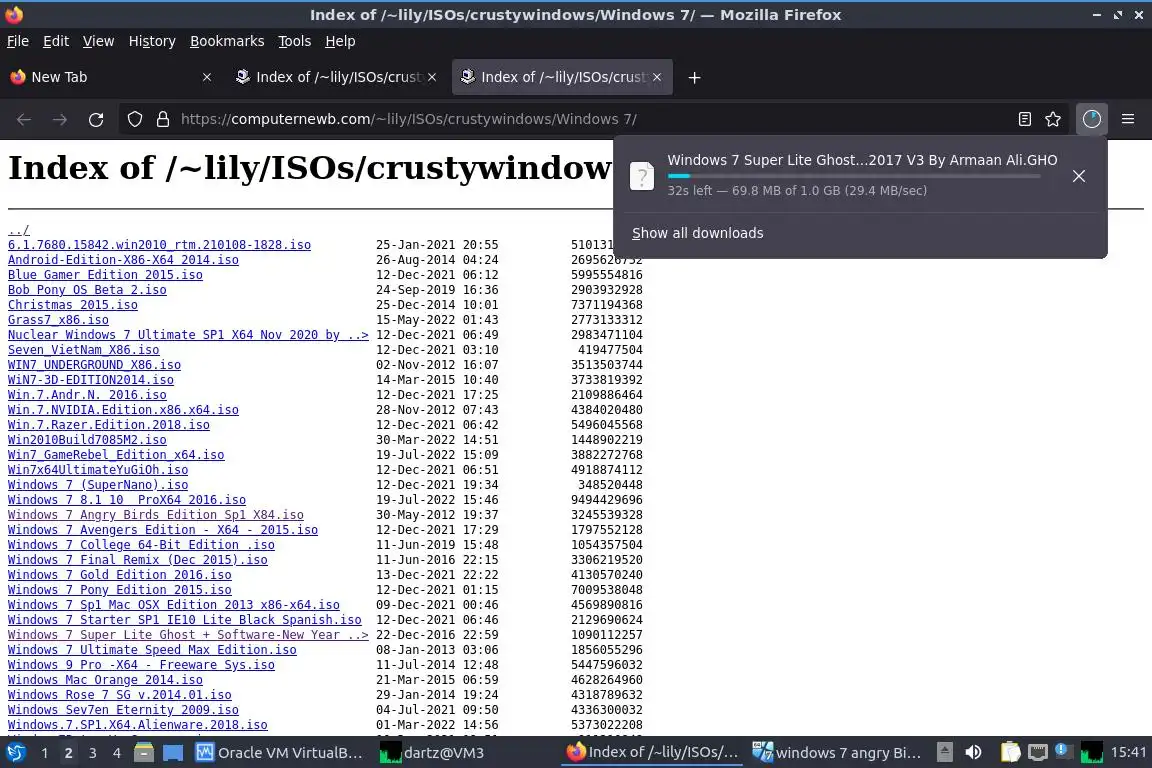The width and height of the screenshot is (1152, 768).
Task: Reload the current page
Action: (x=96, y=119)
